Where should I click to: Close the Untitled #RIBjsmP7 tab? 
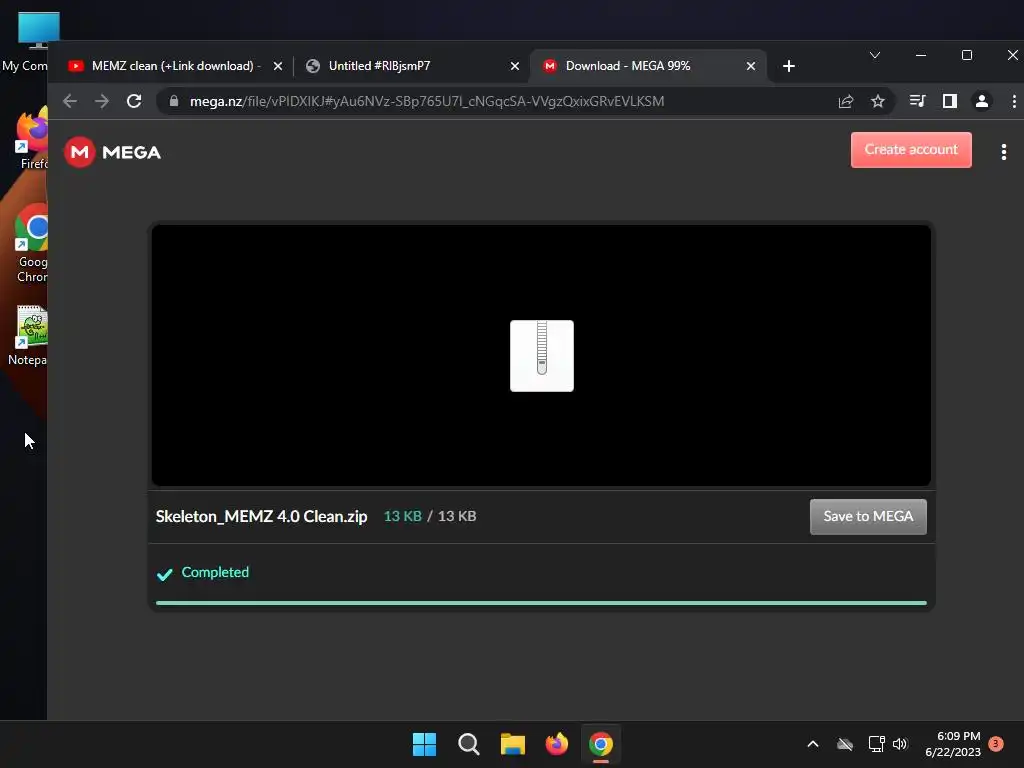515,66
